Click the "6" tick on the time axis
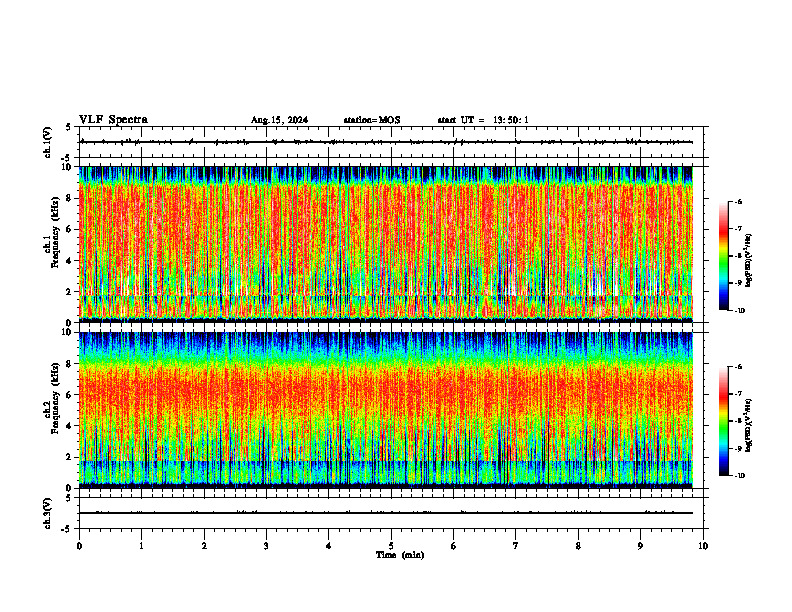The width and height of the screenshot is (792, 612). pos(454,546)
